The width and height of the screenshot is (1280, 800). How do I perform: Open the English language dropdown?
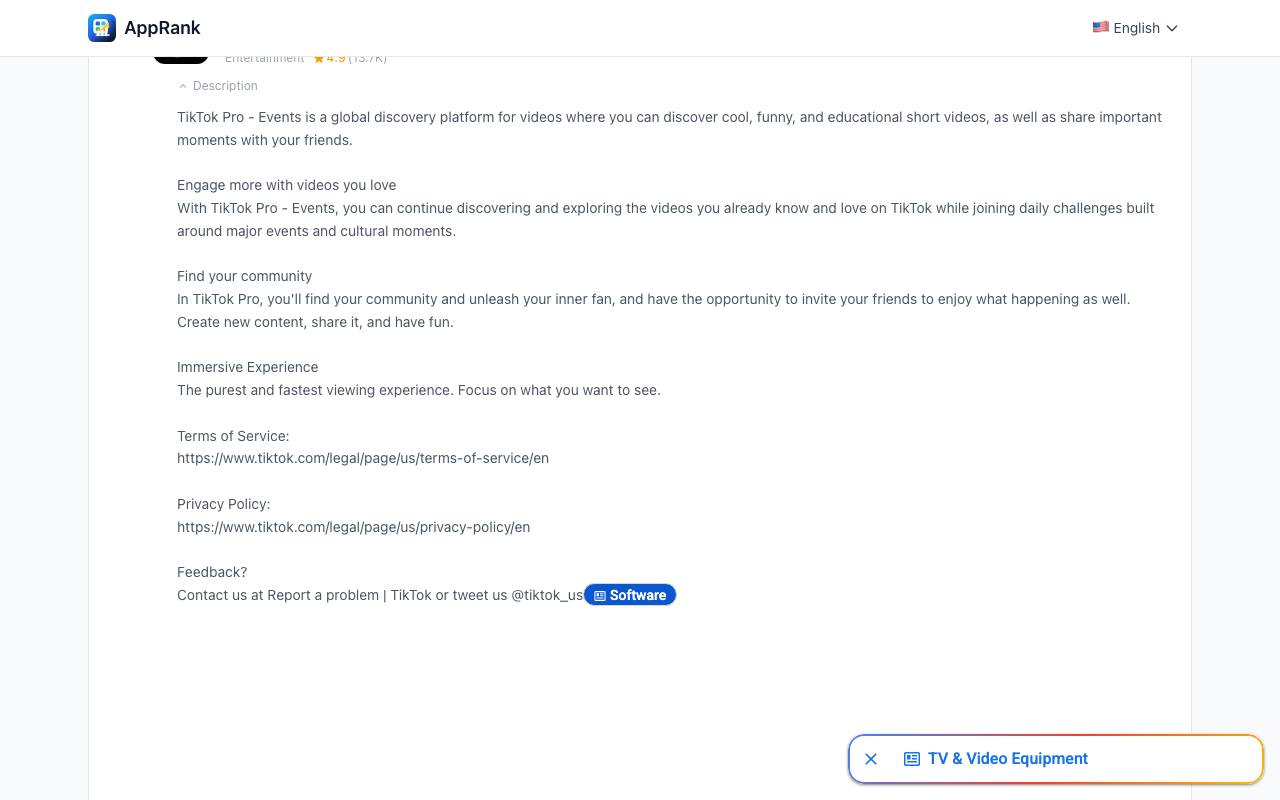1135,28
